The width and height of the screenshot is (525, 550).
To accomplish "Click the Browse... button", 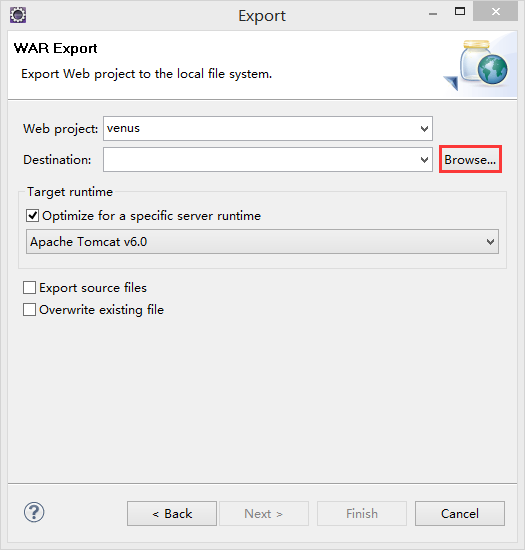I will [470, 160].
